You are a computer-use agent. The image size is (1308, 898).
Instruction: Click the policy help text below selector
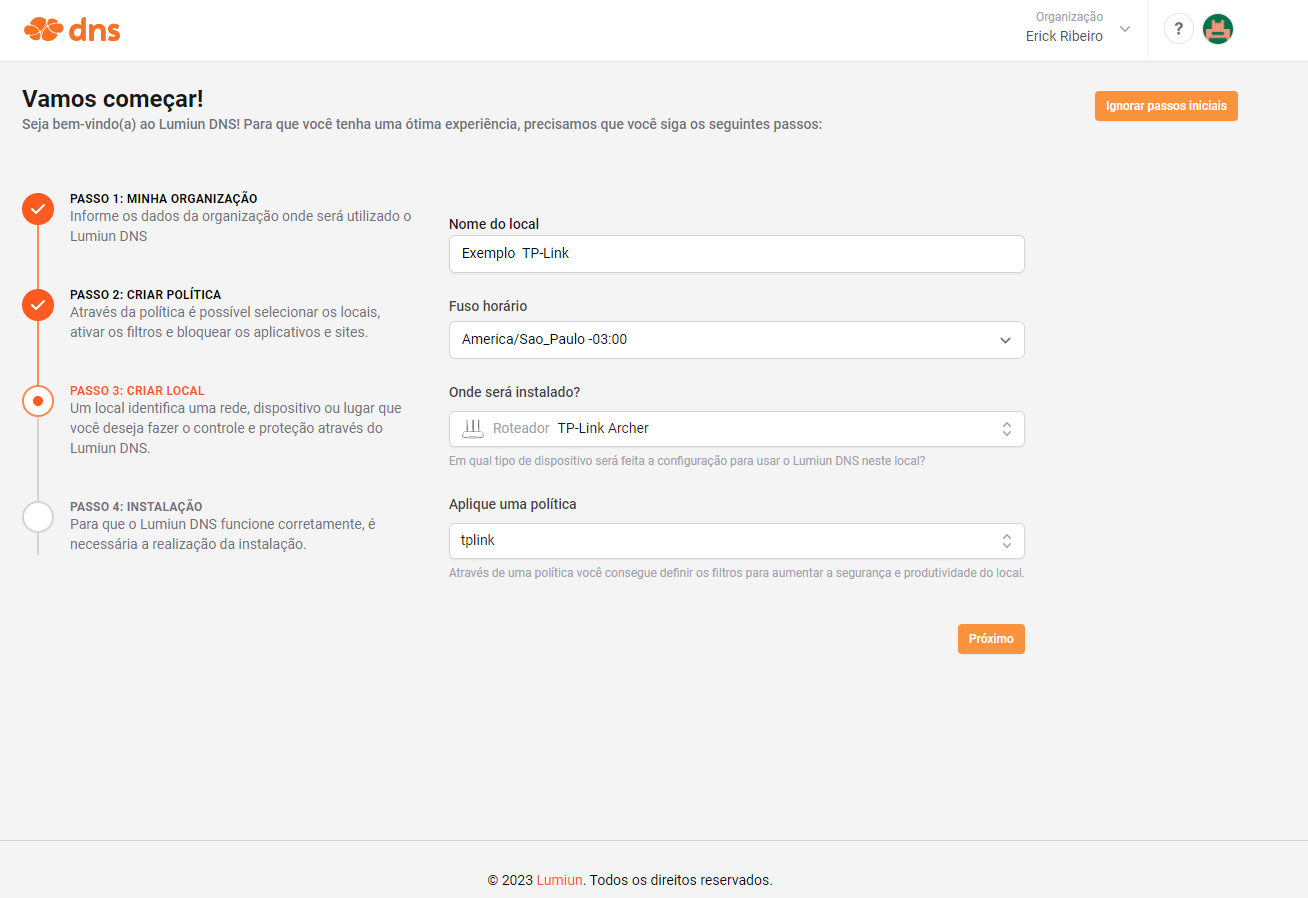click(x=737, y=573)
